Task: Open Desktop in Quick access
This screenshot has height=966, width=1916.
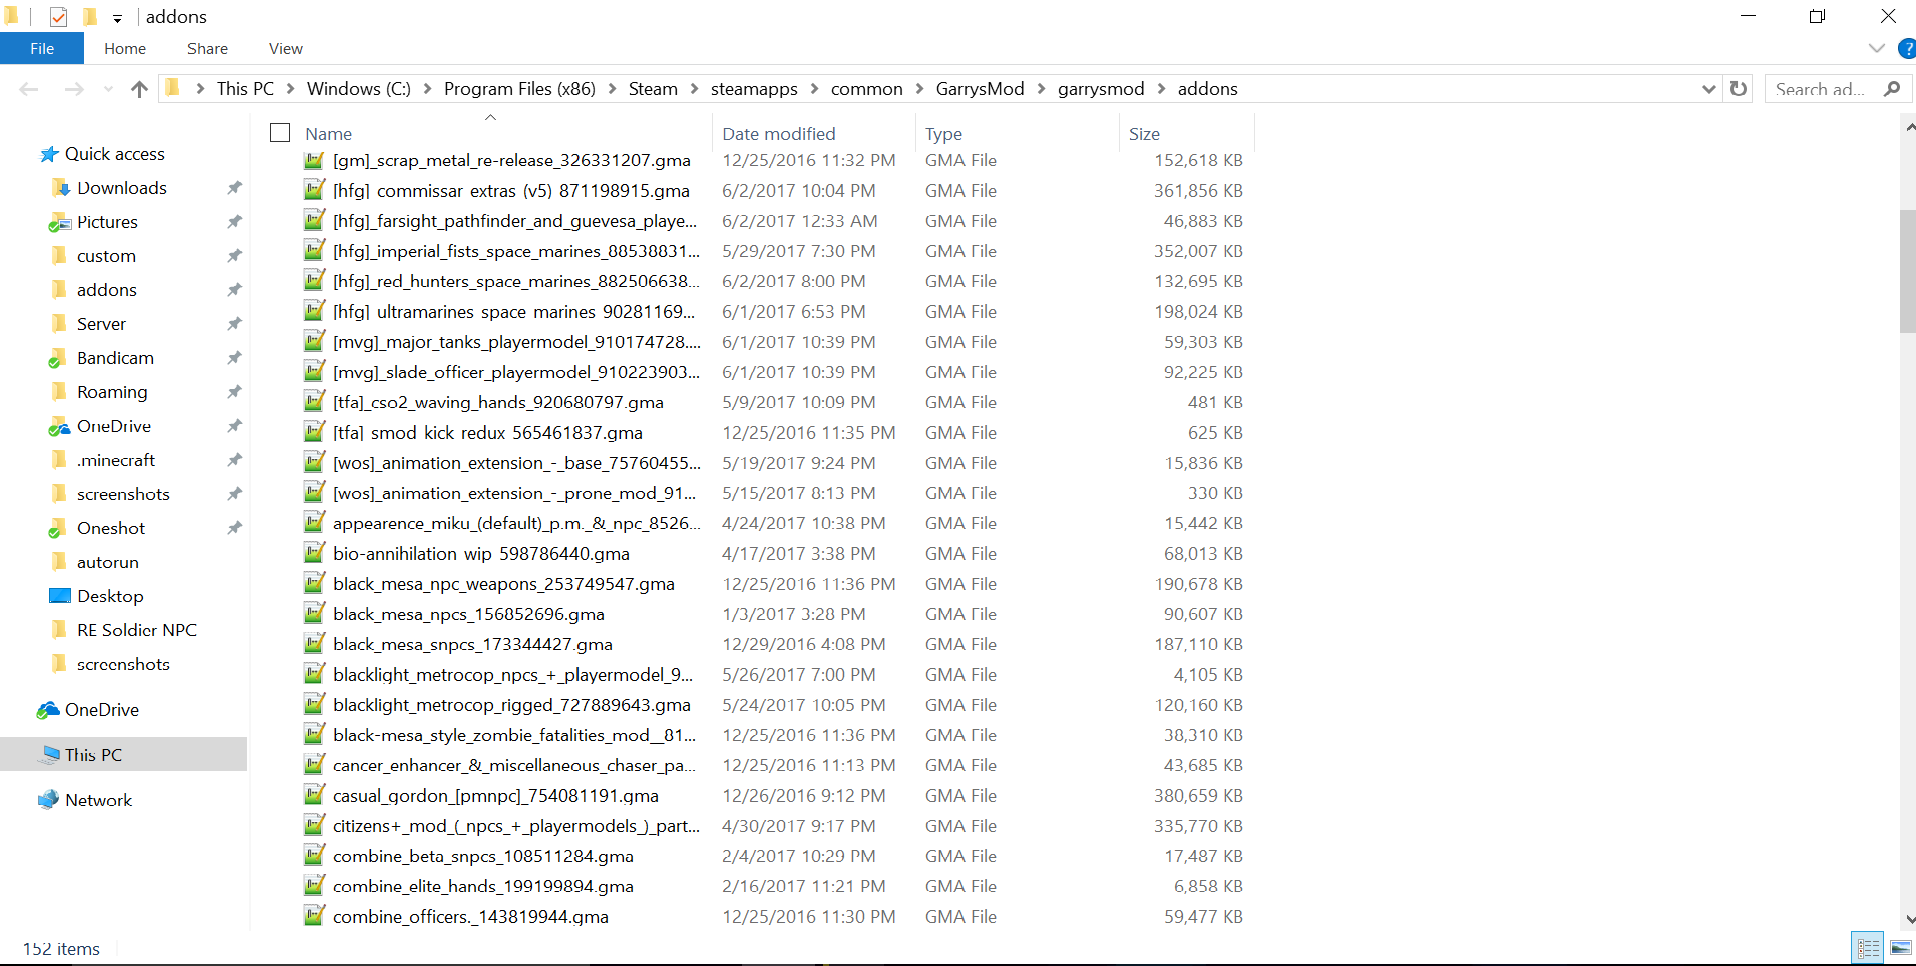Action: click(x=110, y=596)
